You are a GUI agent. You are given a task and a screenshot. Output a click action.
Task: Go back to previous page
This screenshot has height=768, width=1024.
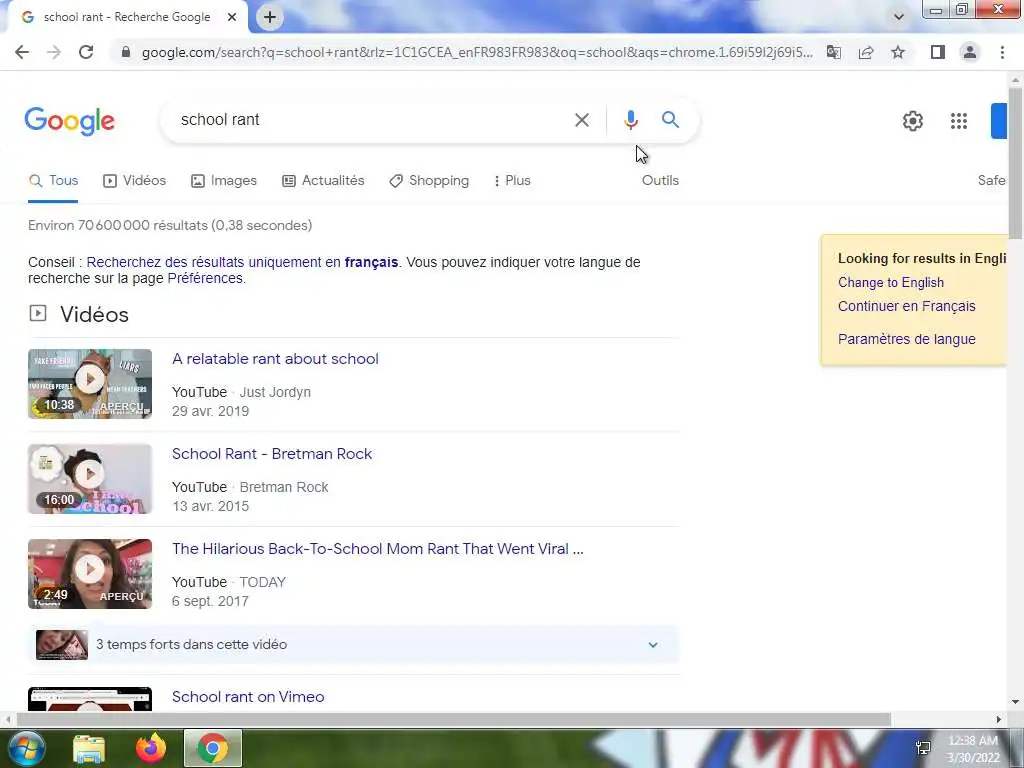22,52
